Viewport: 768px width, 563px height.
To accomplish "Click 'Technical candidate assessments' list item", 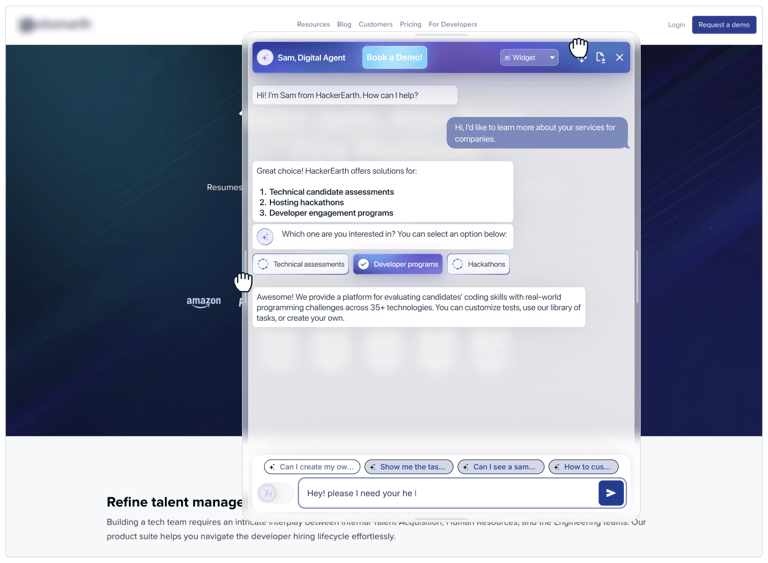I will (331, 192).
